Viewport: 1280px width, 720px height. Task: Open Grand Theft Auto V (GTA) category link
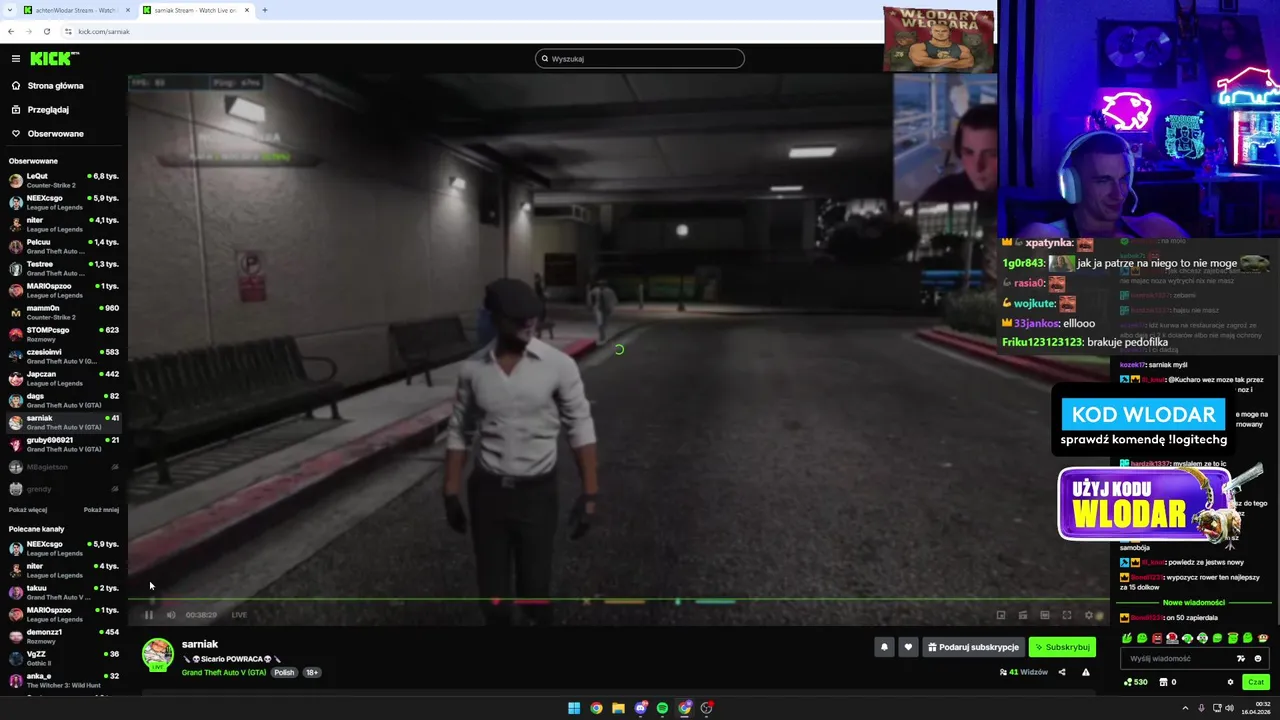(x=224, y=672)
